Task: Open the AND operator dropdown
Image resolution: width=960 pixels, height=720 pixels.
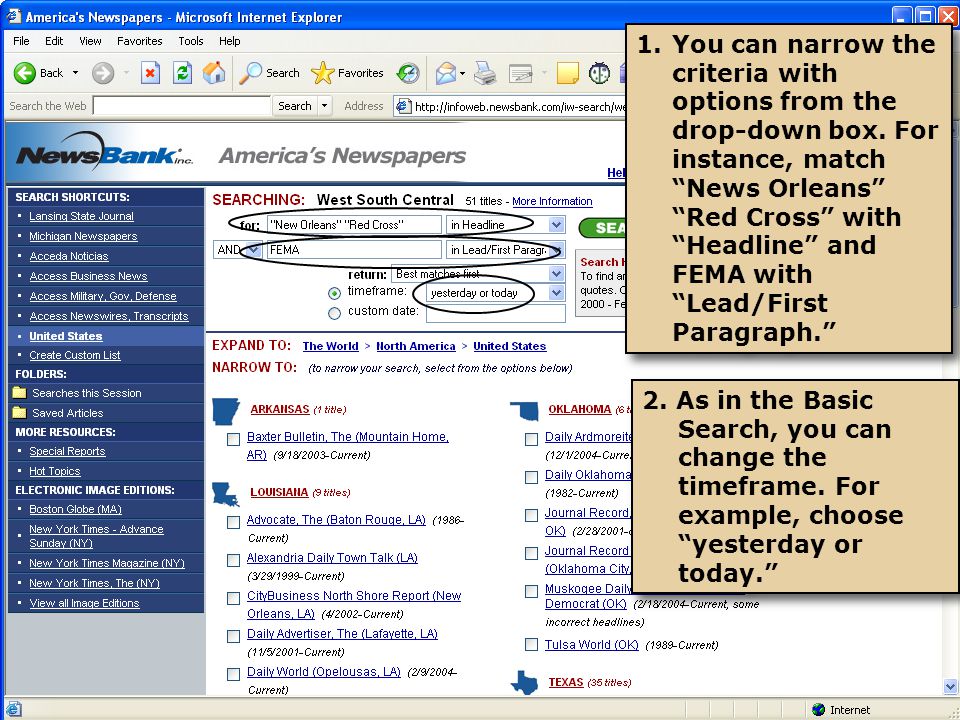Action: pos(238,250)
